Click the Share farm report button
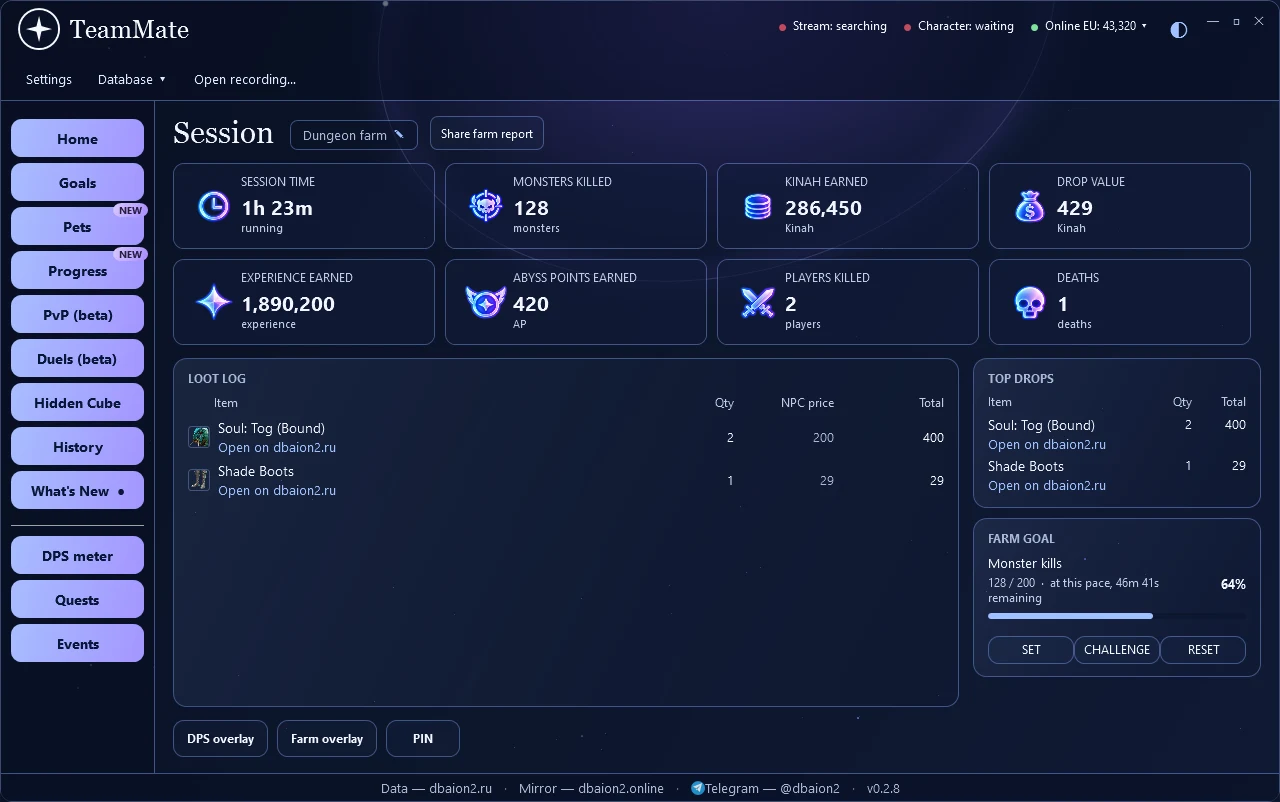Image resolution: width=1280 pixels, height=802 pixels. tap(486, 134)
